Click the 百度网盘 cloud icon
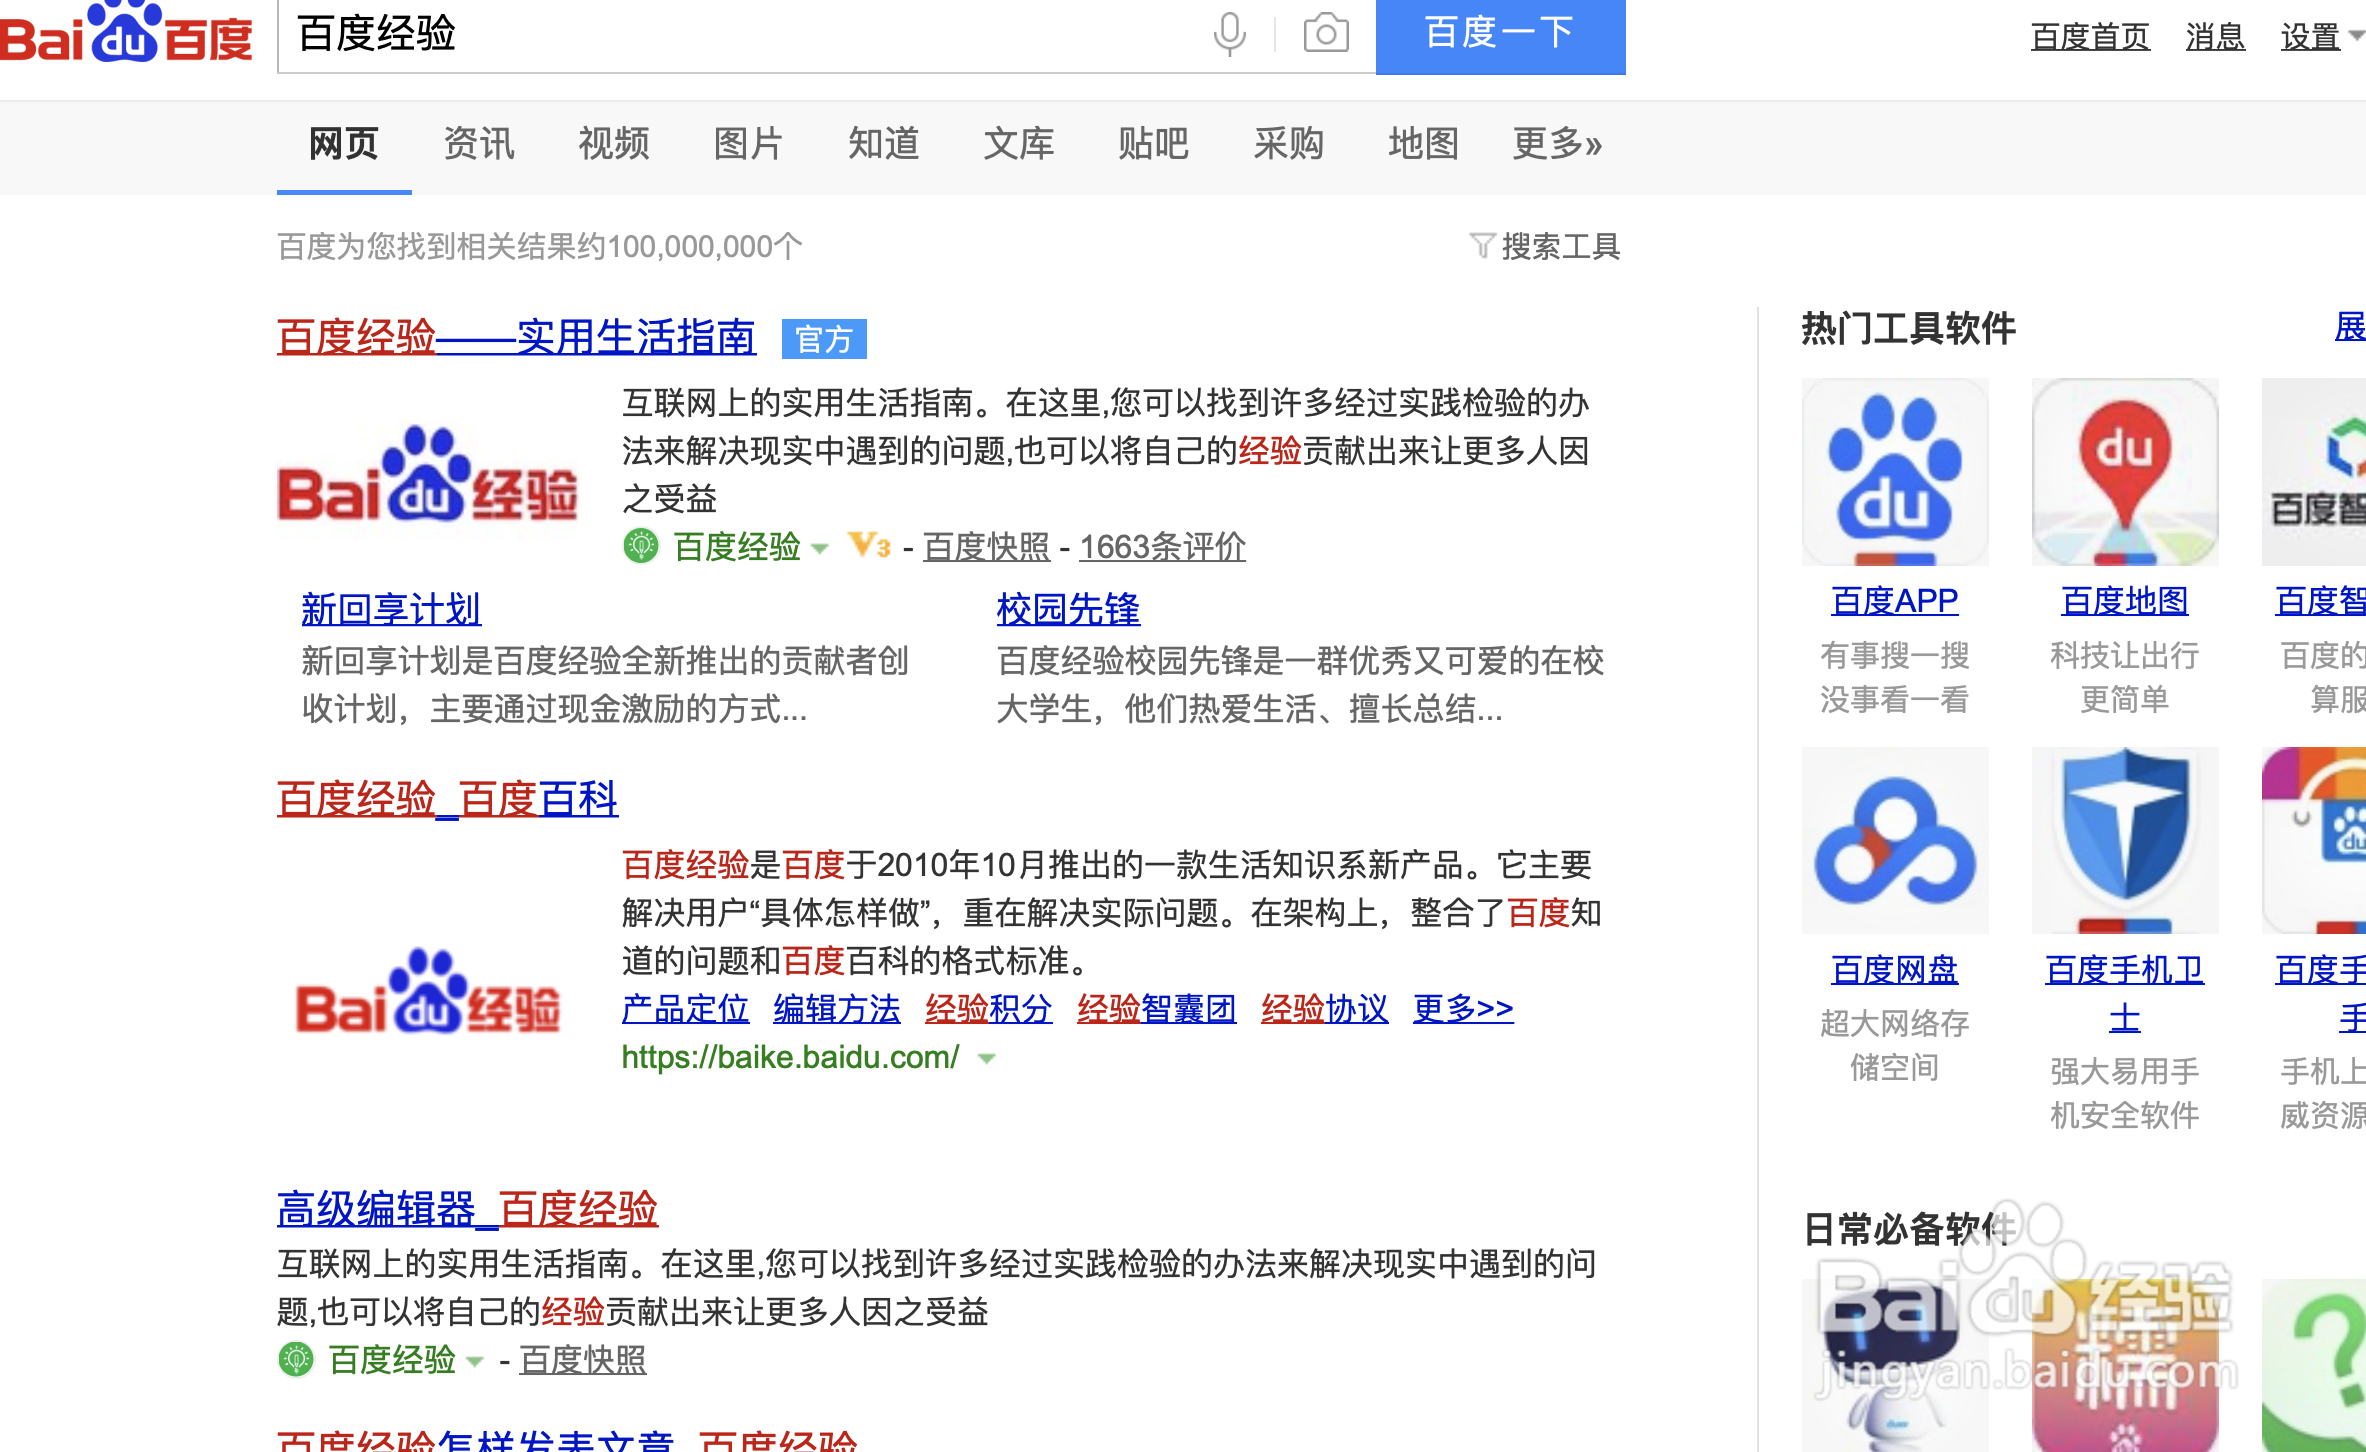The height and width of the screenshot is (1452, 2366). [1894, 840]
